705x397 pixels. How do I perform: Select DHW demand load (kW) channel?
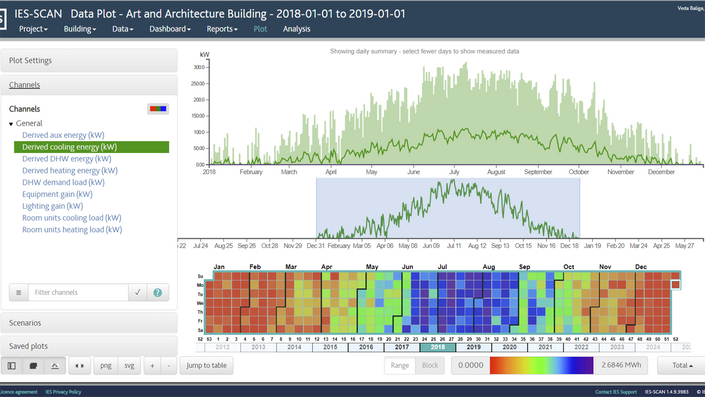click(63, 182)
